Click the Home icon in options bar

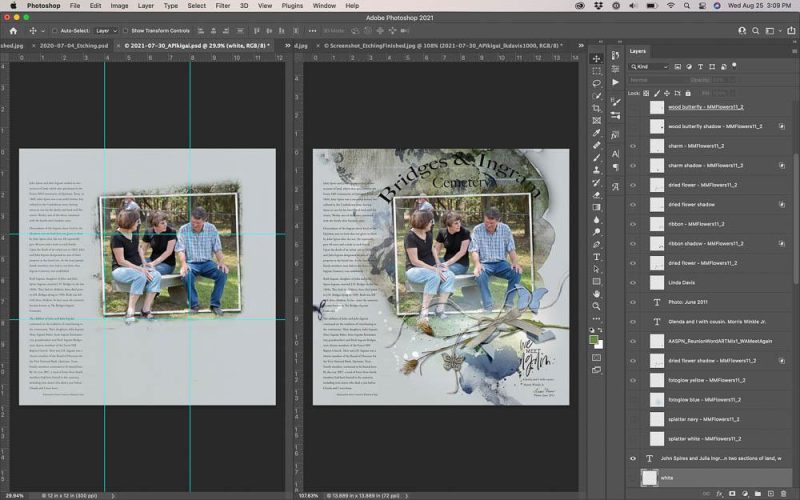(13, 31)
